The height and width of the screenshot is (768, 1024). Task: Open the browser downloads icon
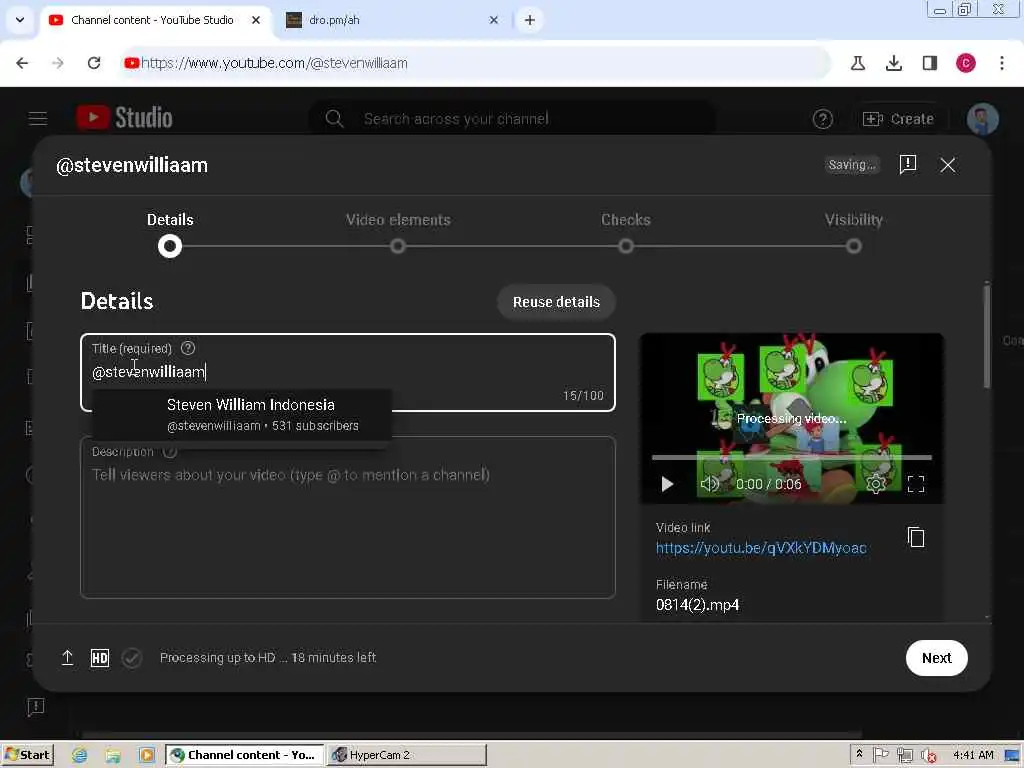(x=893, y=63)
